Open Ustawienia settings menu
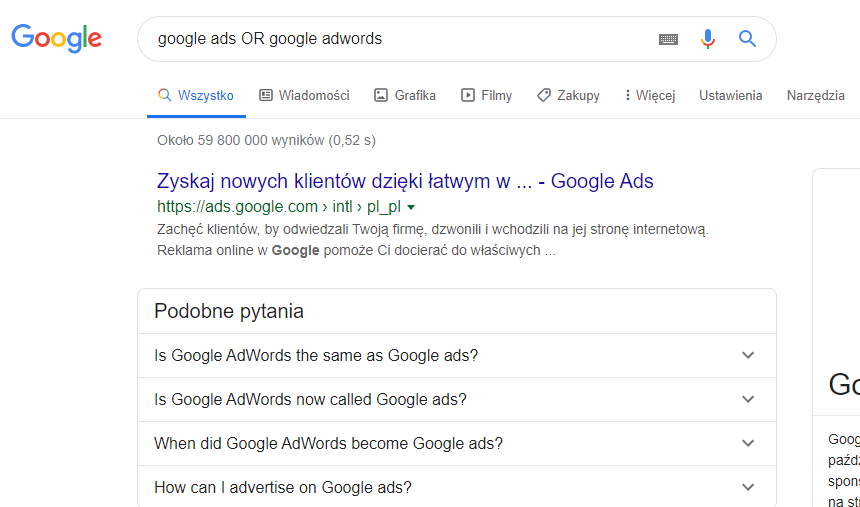The height and width of the screenshot is (507, 860). coord(730,96)
